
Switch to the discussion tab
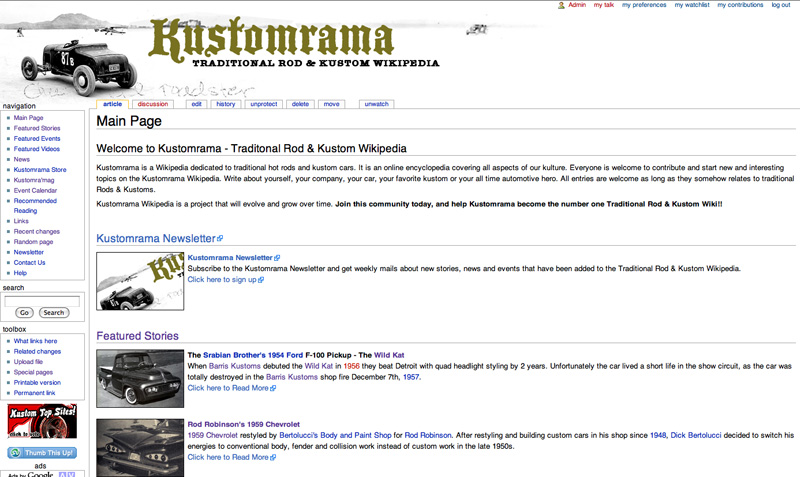pyautogui.click(x=153, y=104)
